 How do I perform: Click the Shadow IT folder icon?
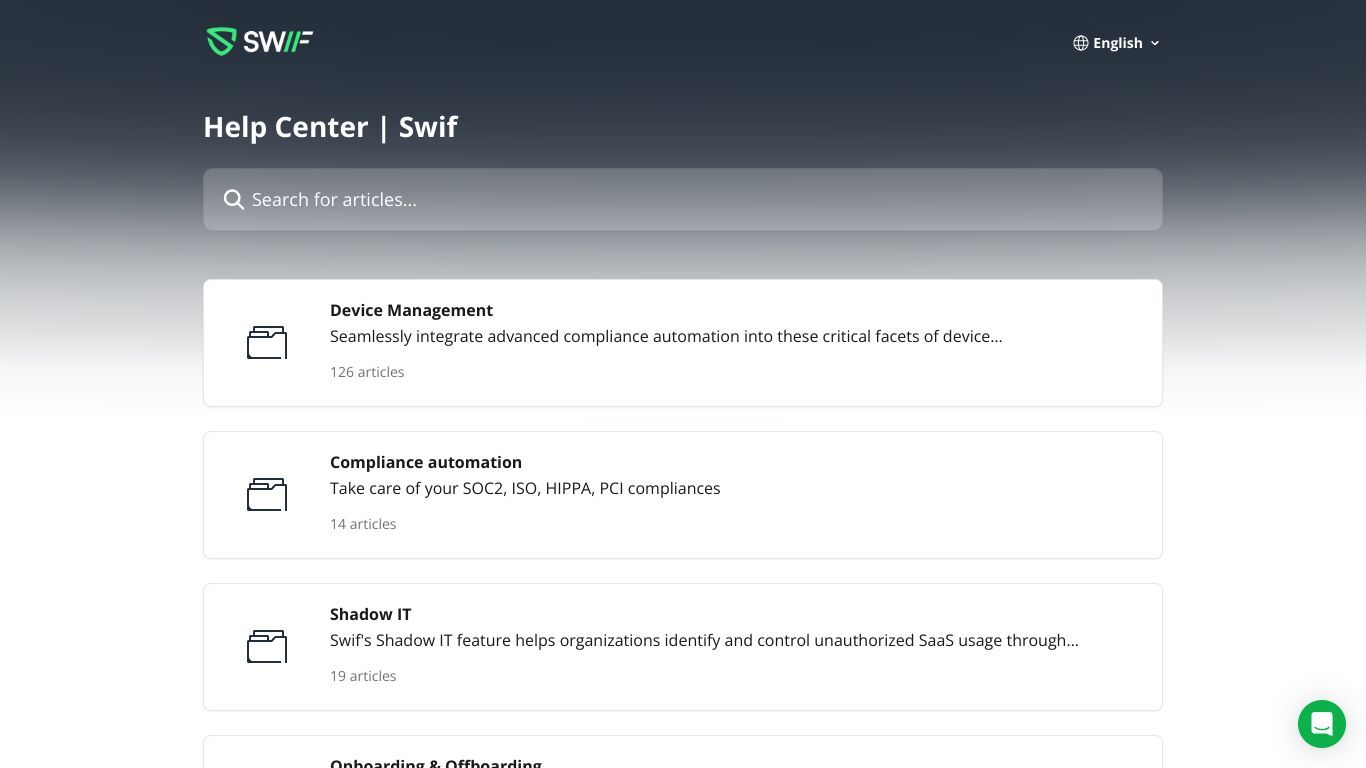[x=267, y=647]
